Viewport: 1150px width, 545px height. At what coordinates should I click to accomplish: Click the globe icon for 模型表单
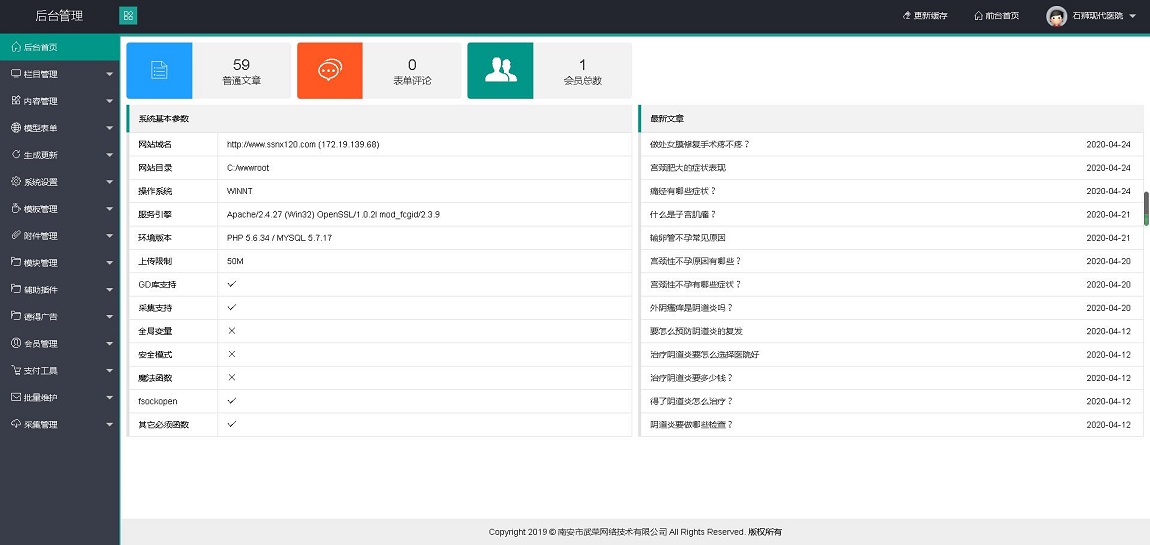[x=16, y=128]
